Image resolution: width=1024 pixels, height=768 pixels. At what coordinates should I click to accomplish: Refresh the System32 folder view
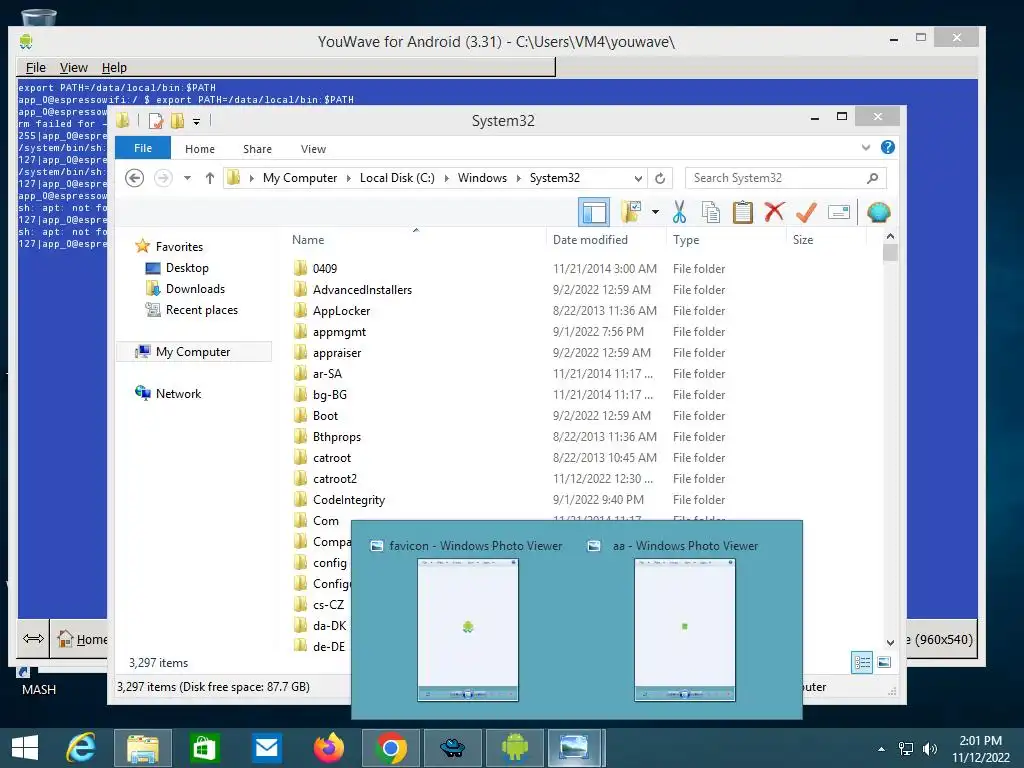click(660, 178)
